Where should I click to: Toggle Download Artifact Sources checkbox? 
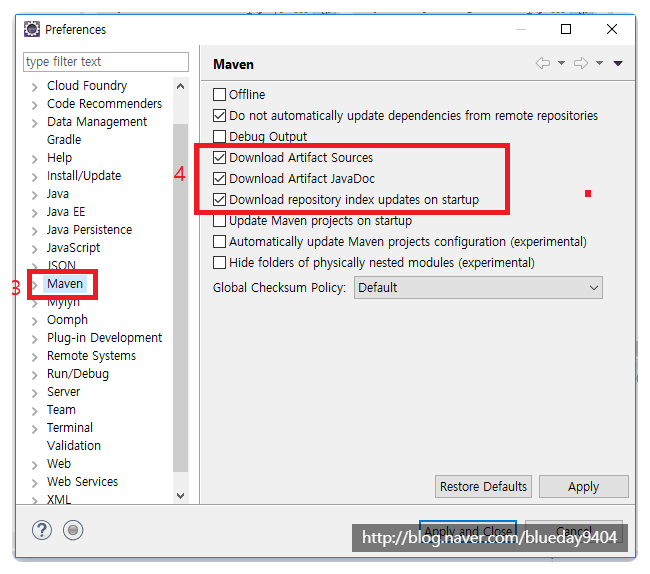[x=219, y=157]
